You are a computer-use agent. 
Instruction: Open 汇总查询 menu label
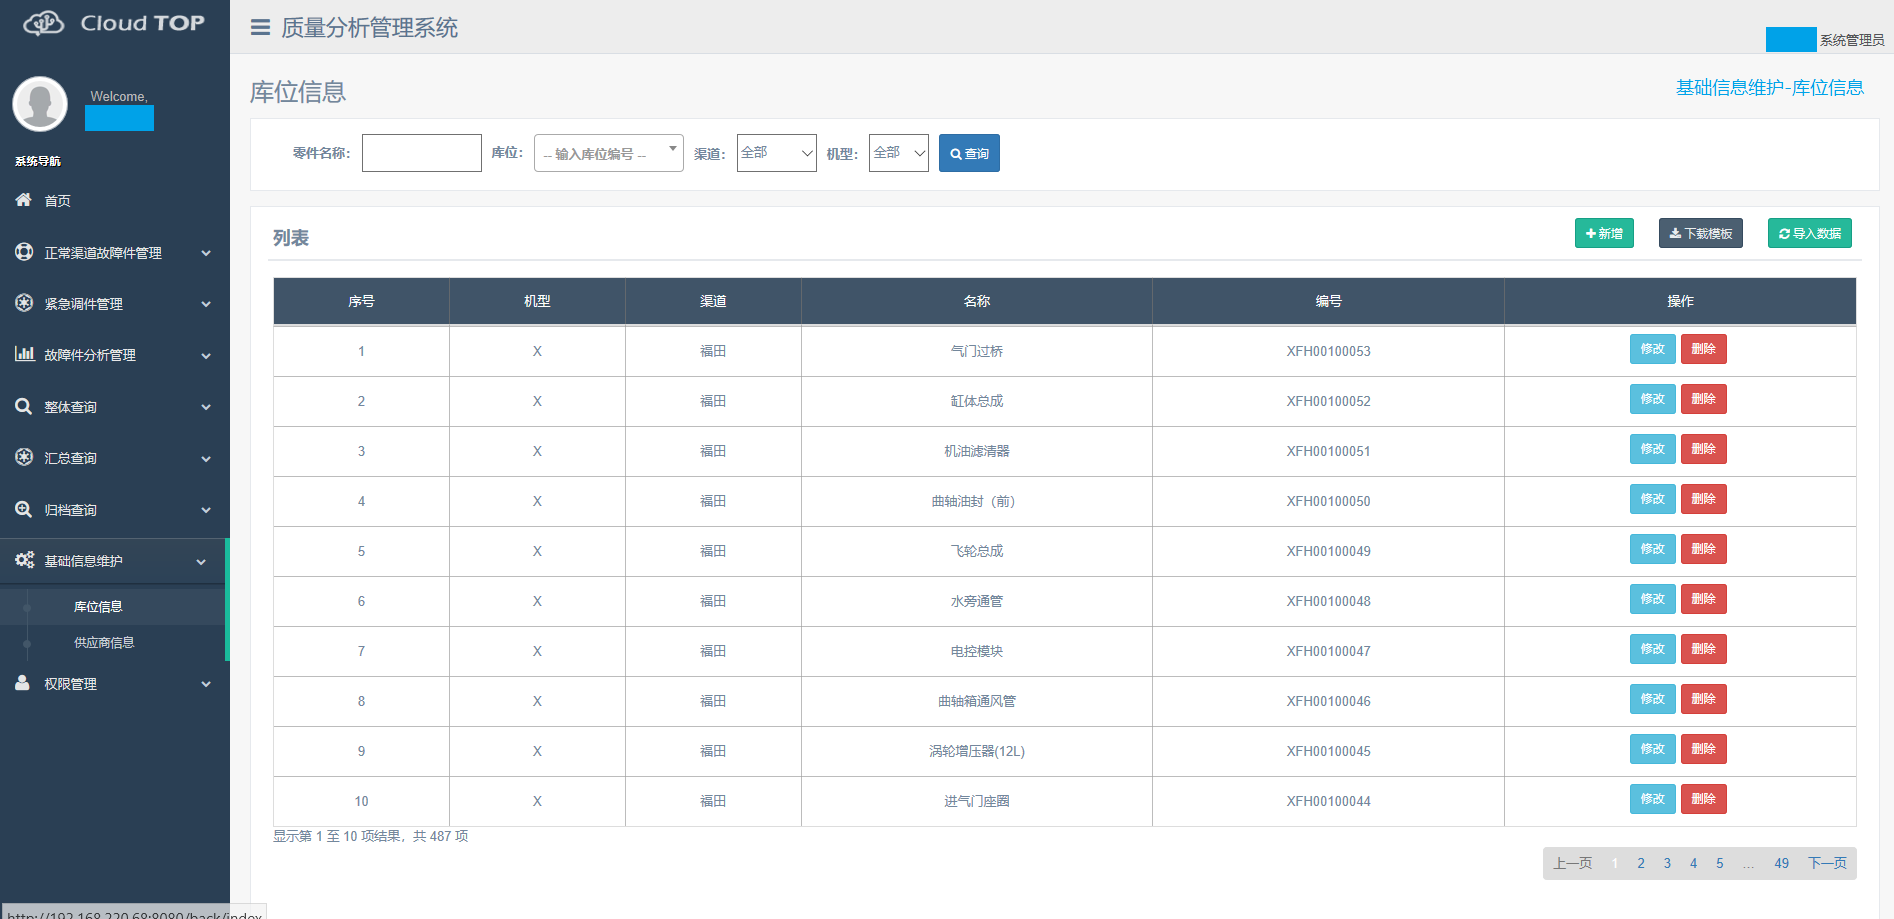[x=70, y=458]
